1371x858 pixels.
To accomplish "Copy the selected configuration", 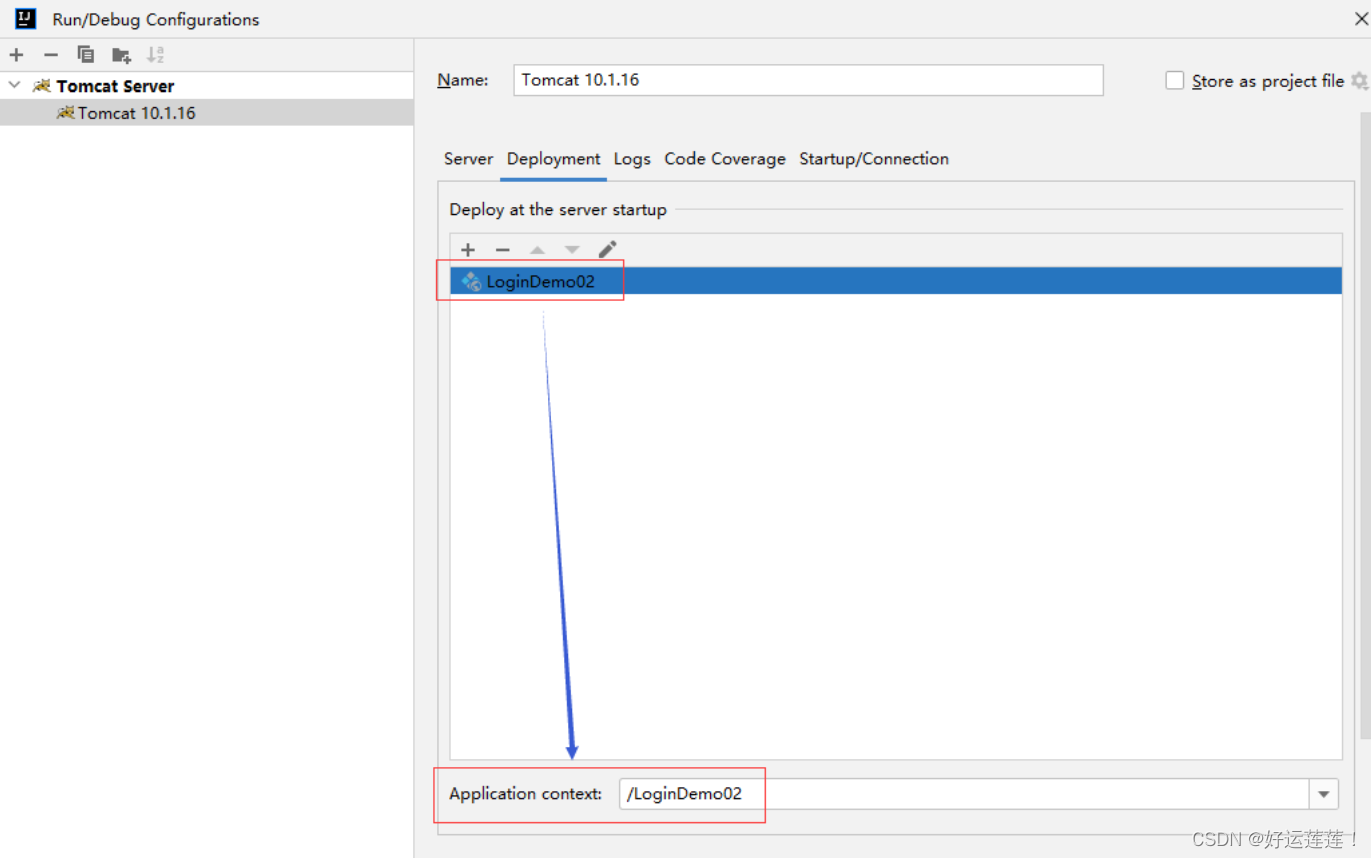I will point(86,55).
